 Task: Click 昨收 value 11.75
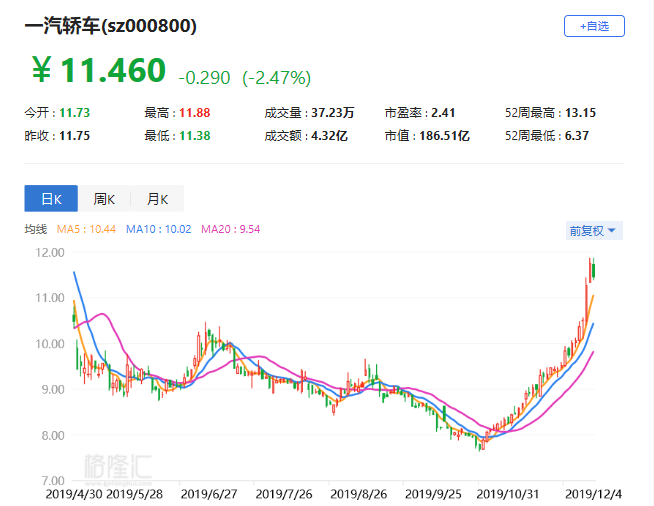[74, 136]
